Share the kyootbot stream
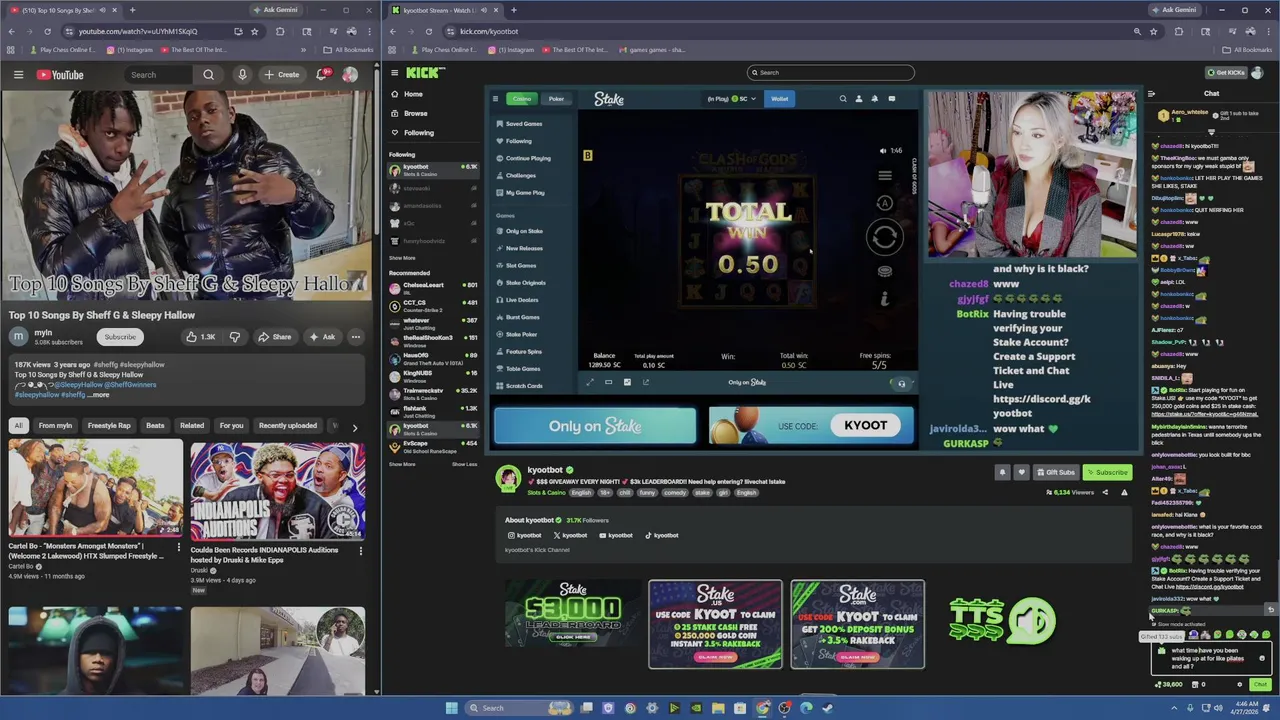The image size is (1280, 720). 1105,492
